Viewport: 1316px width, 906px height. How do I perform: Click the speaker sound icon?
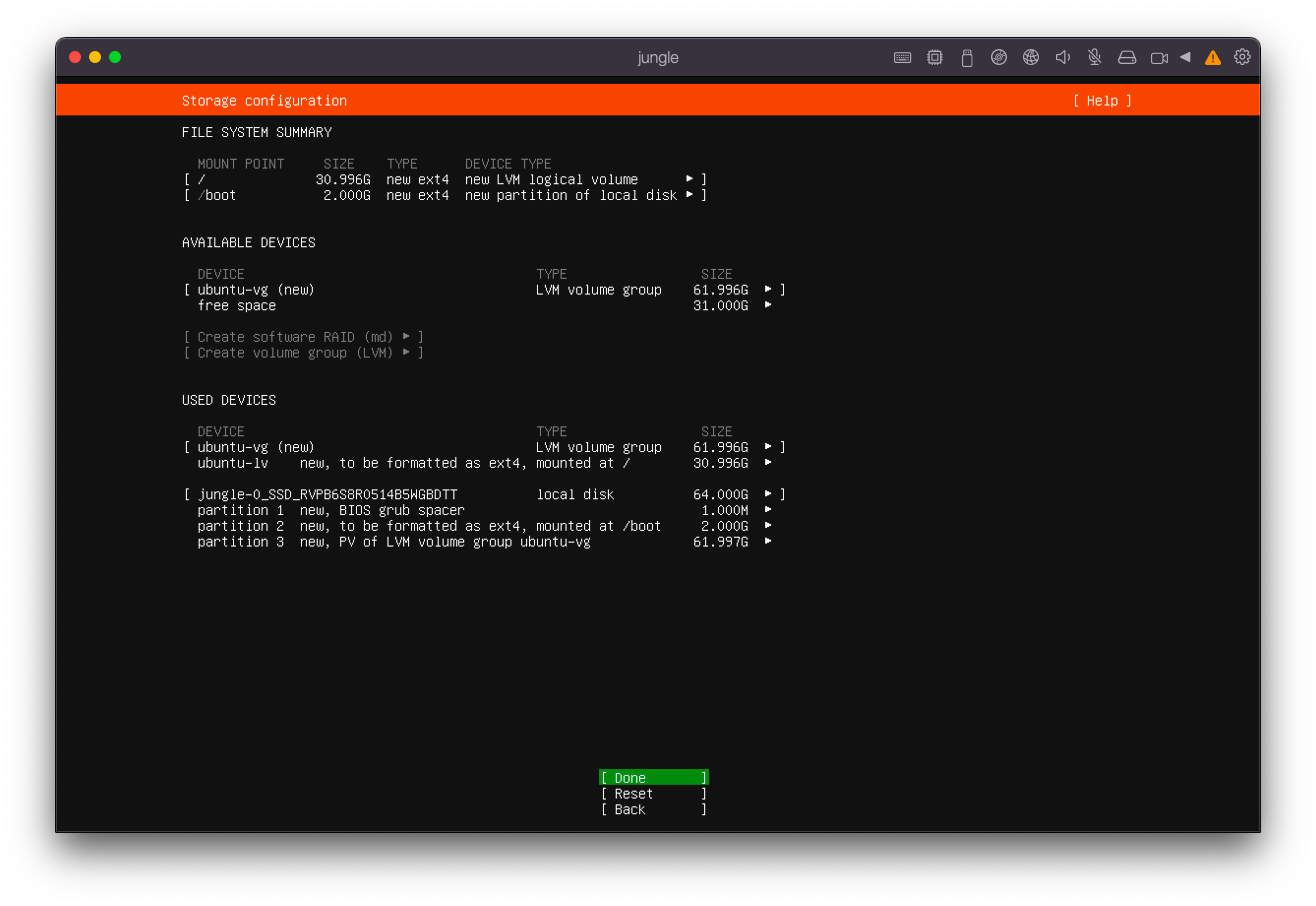(x=1063, y=57)
